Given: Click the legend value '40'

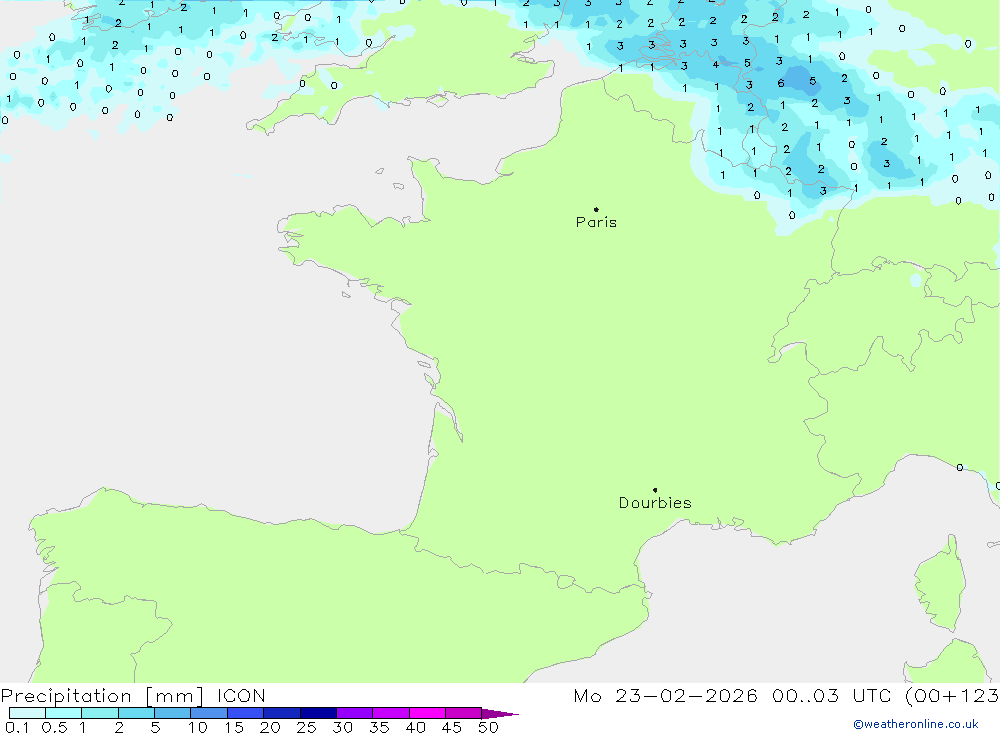Looking at the screenshot, I should (x=415, y=727).
